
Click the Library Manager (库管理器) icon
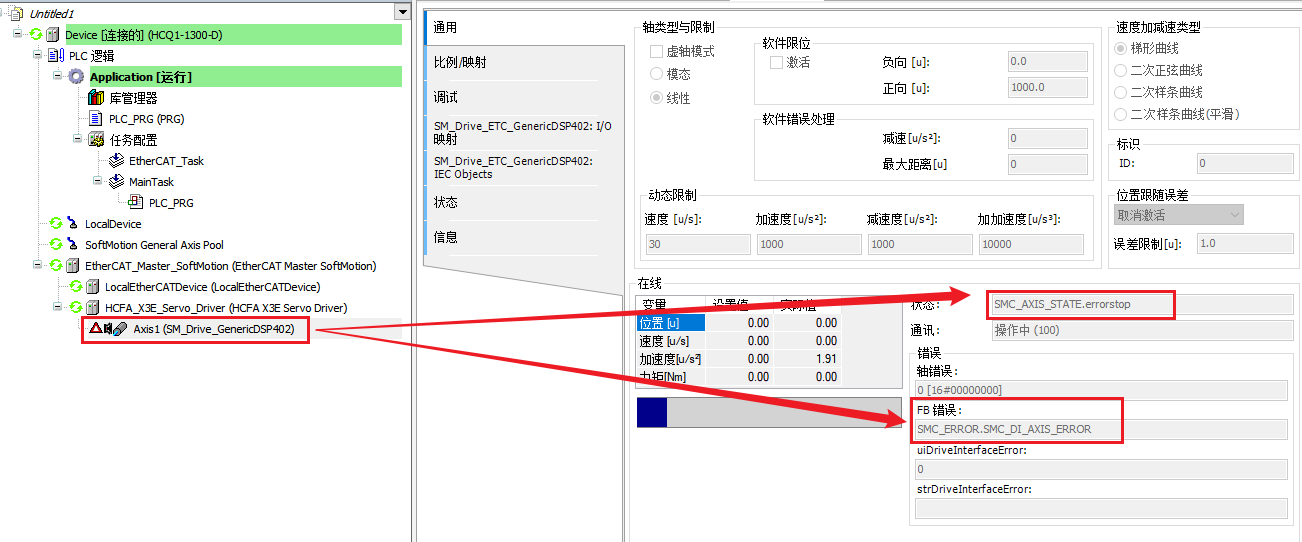pyautogui.click(x=96, y=98)
